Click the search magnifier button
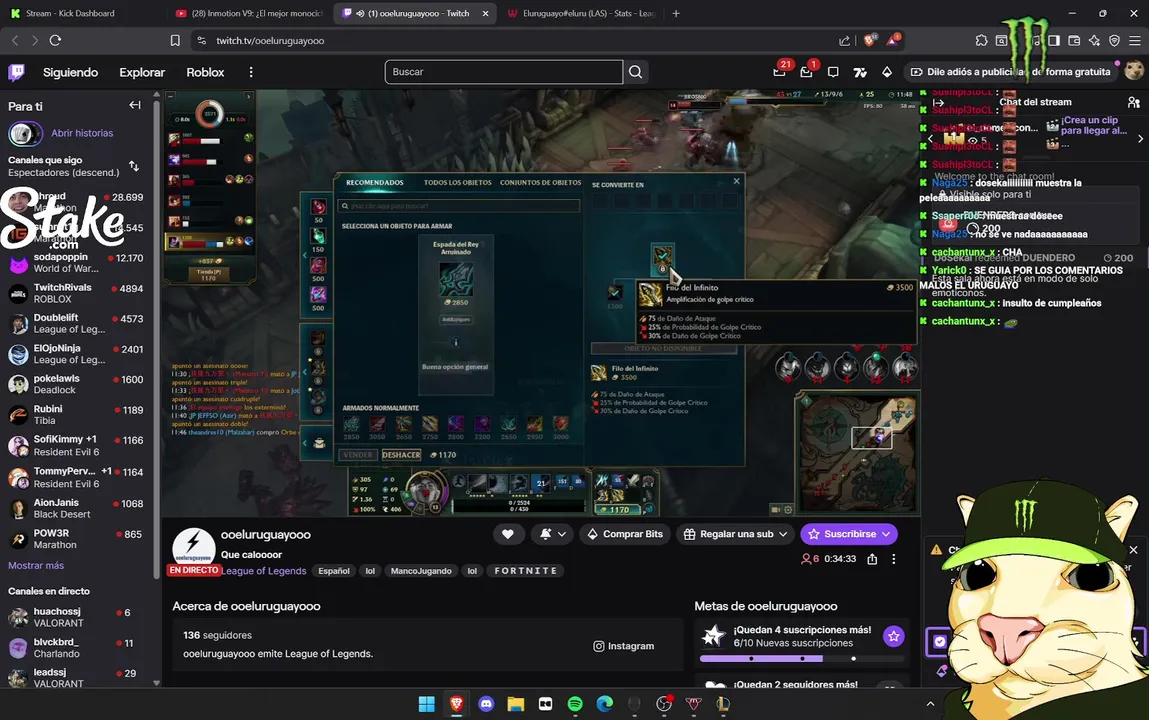 635,72
